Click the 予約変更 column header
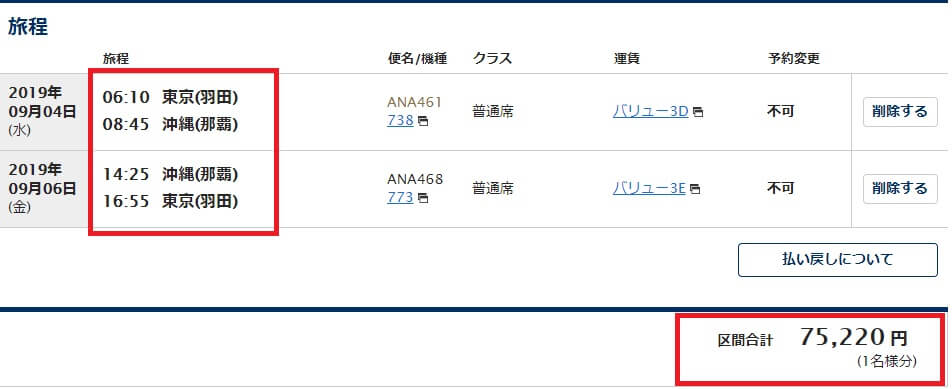This screenshot has width=952, height=389. click(794, 59)
